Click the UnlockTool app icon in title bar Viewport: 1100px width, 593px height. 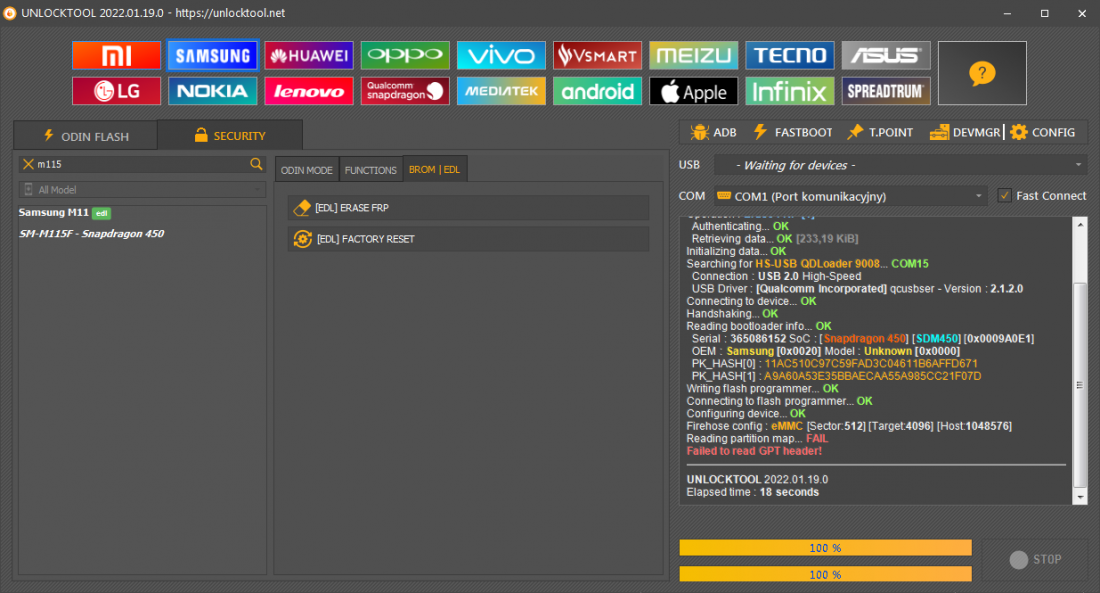(x=10, y=13)
